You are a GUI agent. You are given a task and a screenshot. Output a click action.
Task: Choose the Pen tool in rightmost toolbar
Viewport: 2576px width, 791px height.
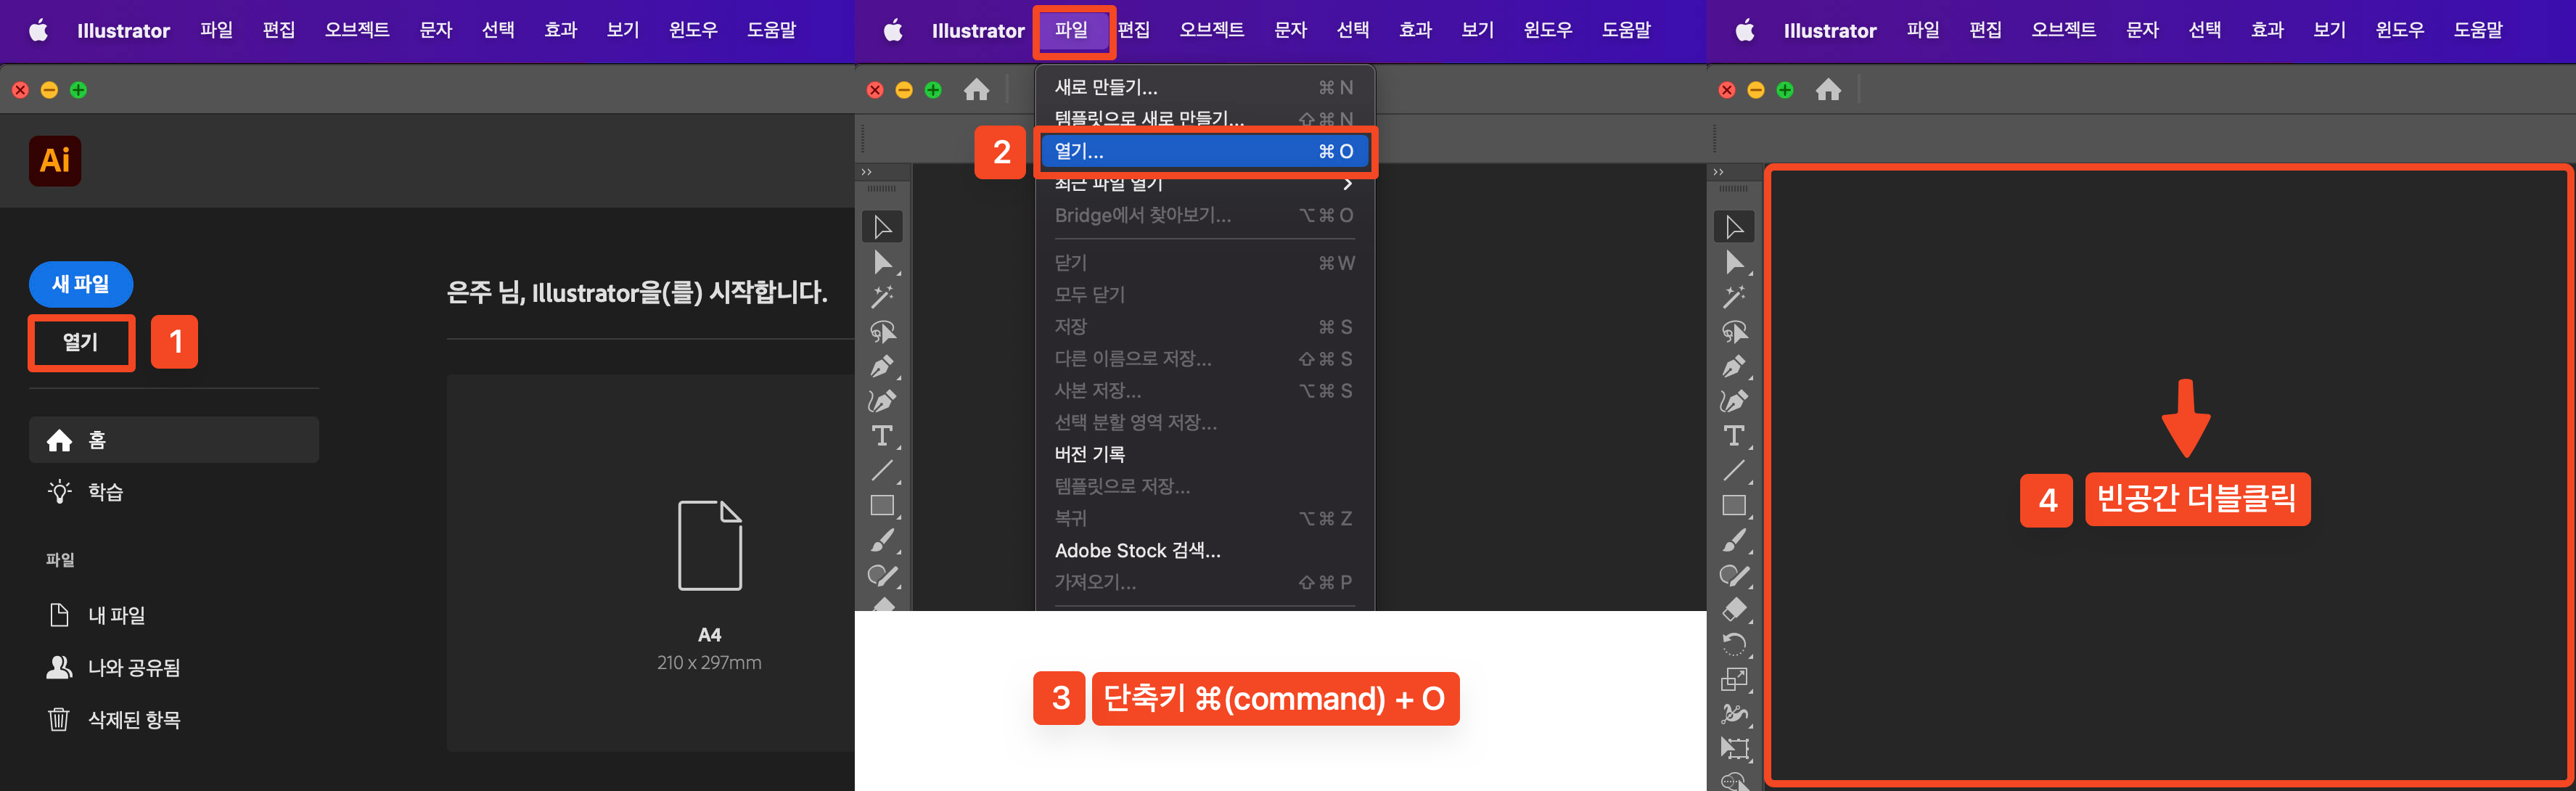pyautogui.click(x=1734, y=366)
